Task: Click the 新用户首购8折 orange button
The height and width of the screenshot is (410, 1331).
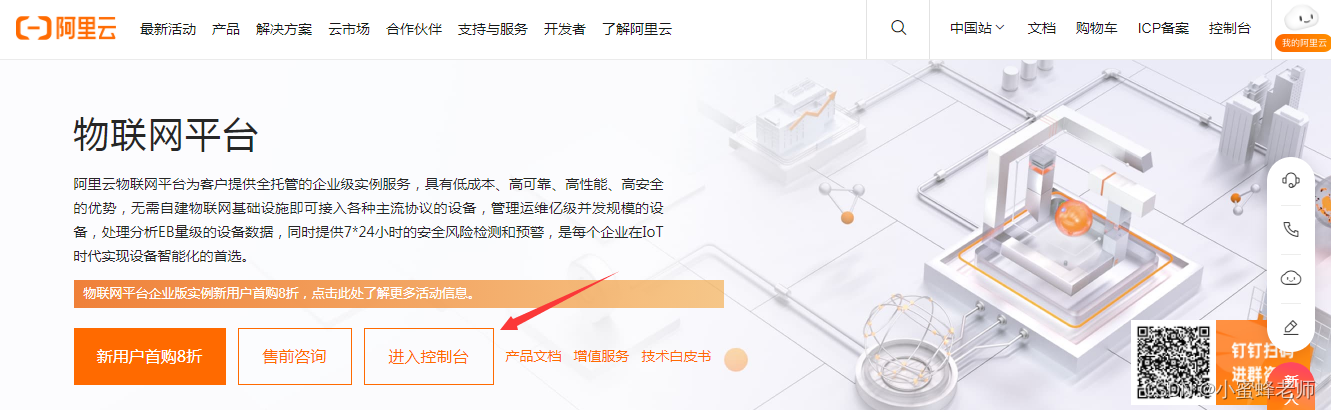Action: point(149,356)
